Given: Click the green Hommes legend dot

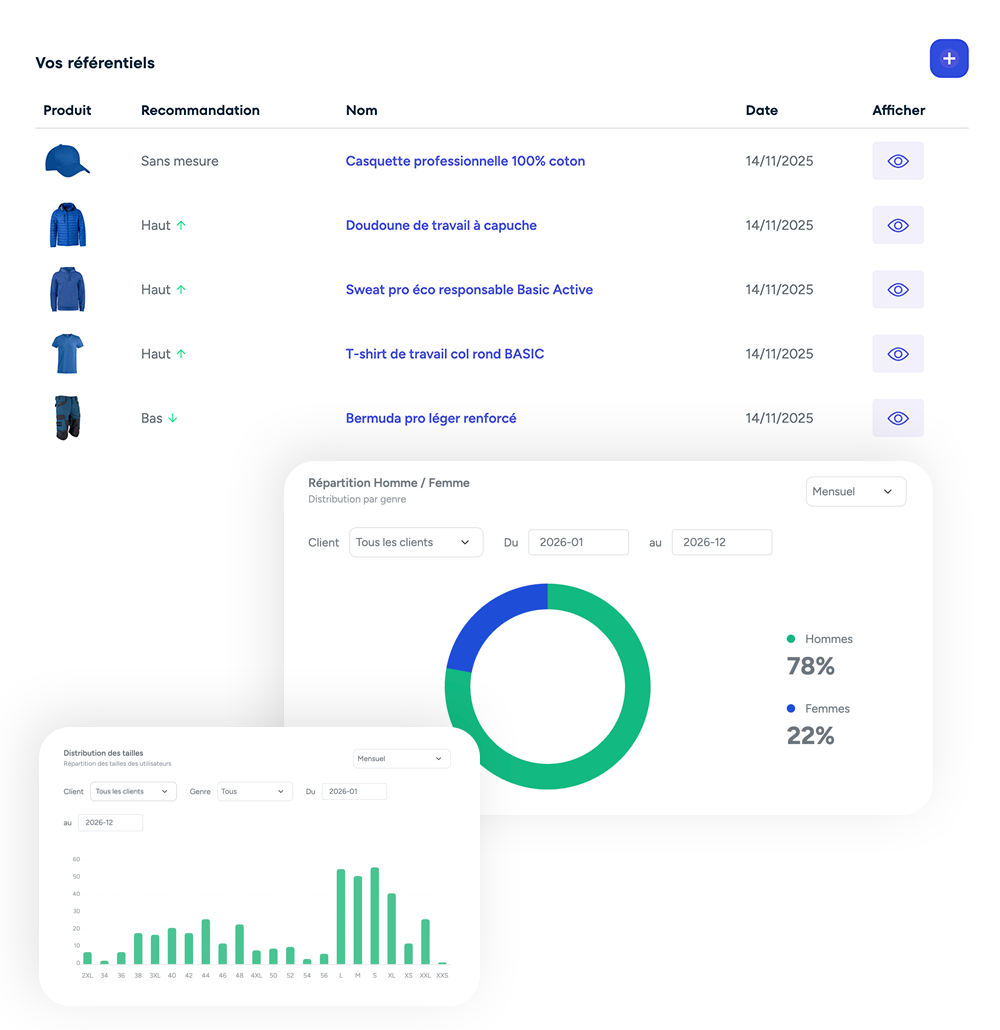Looking at the screenshot, I should pyautogui.click(x=791, y=639).
